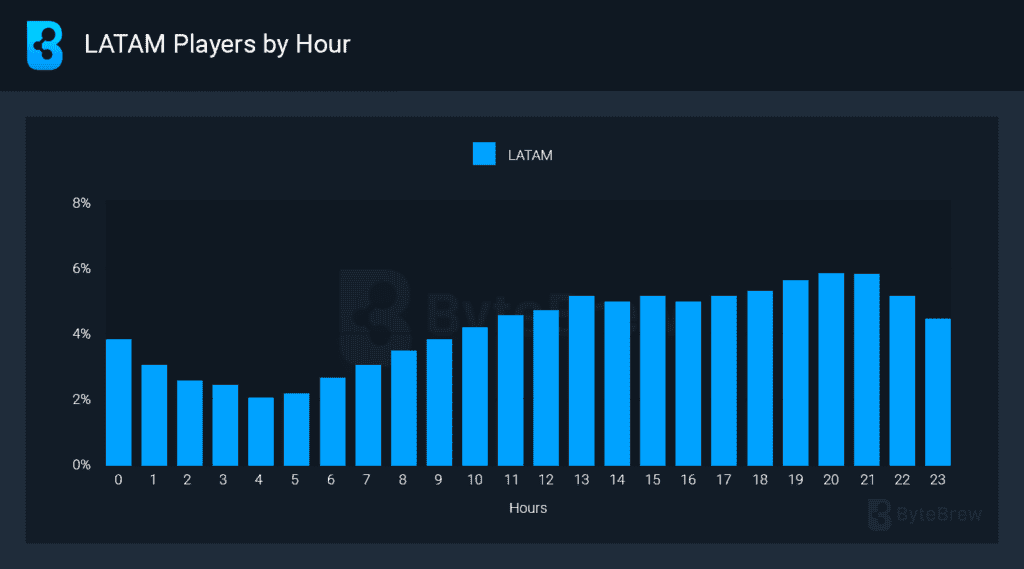Screen dimensions: 1024x569
Task: Click the bar for hour 21
Action: [x=866, y=369]
